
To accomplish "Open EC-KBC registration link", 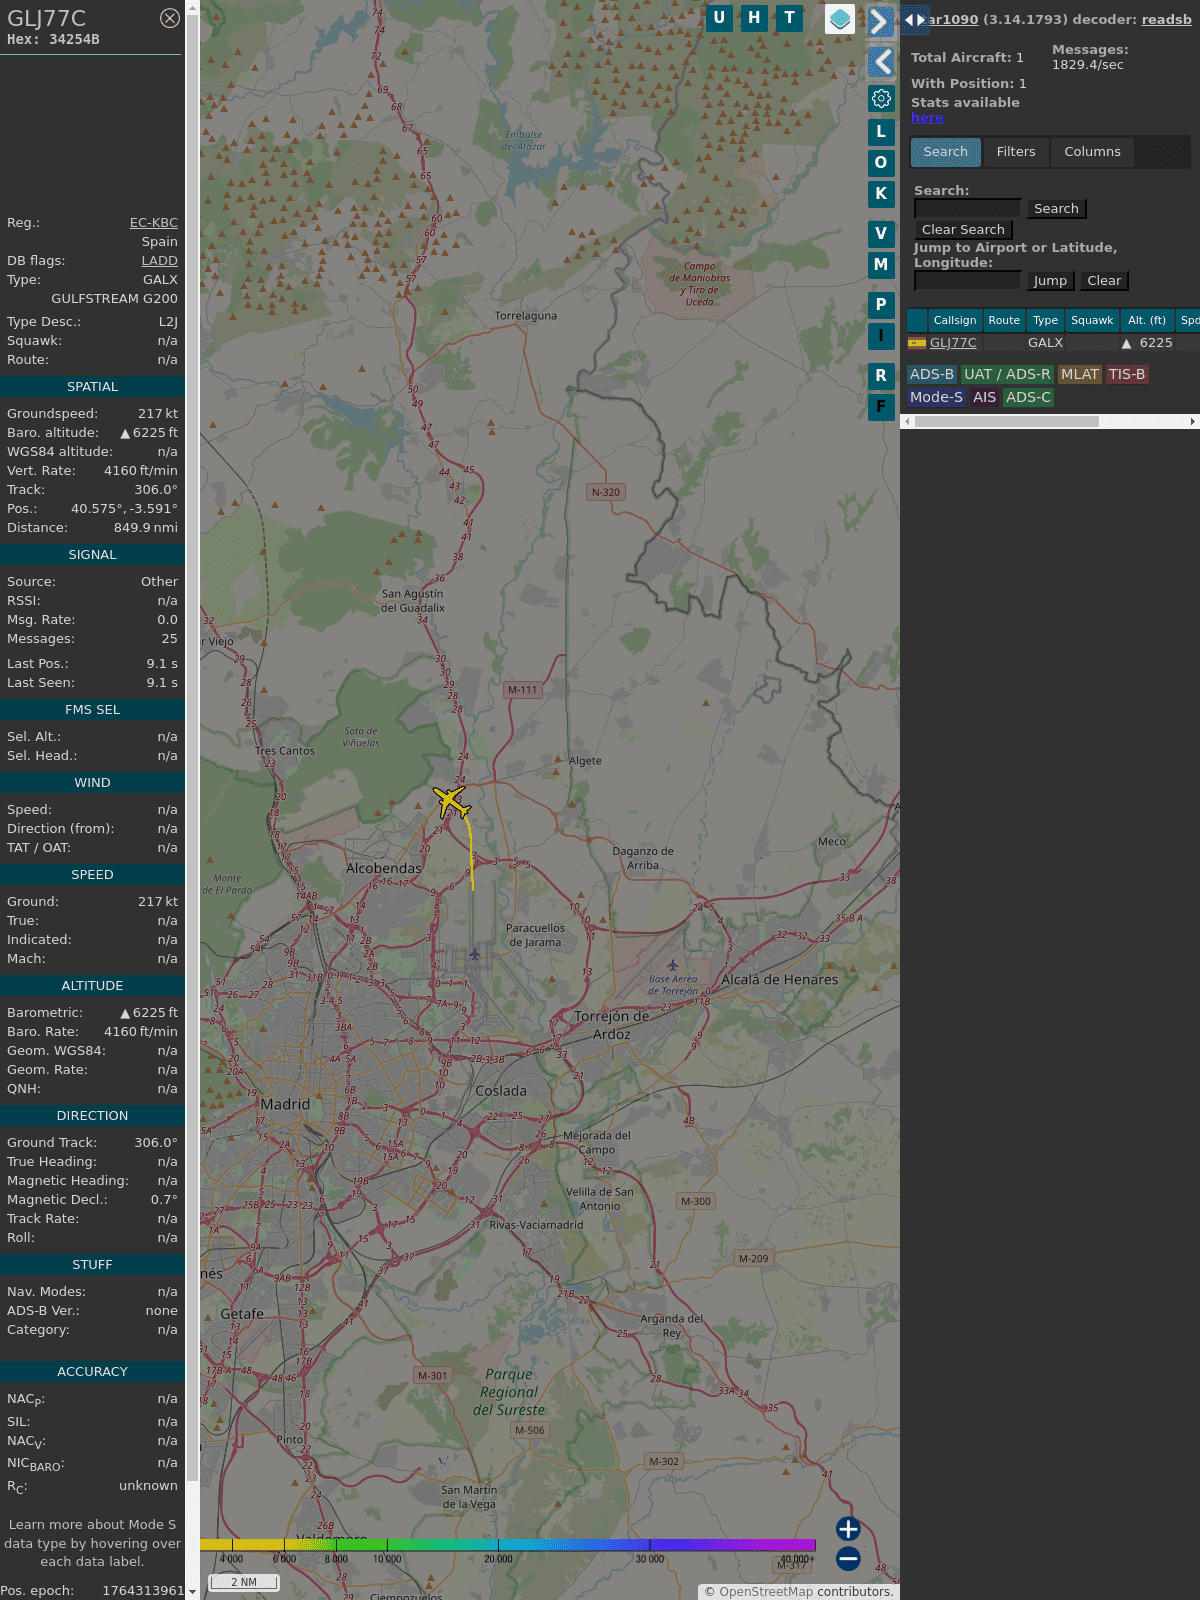I will [x=154, y=223].
